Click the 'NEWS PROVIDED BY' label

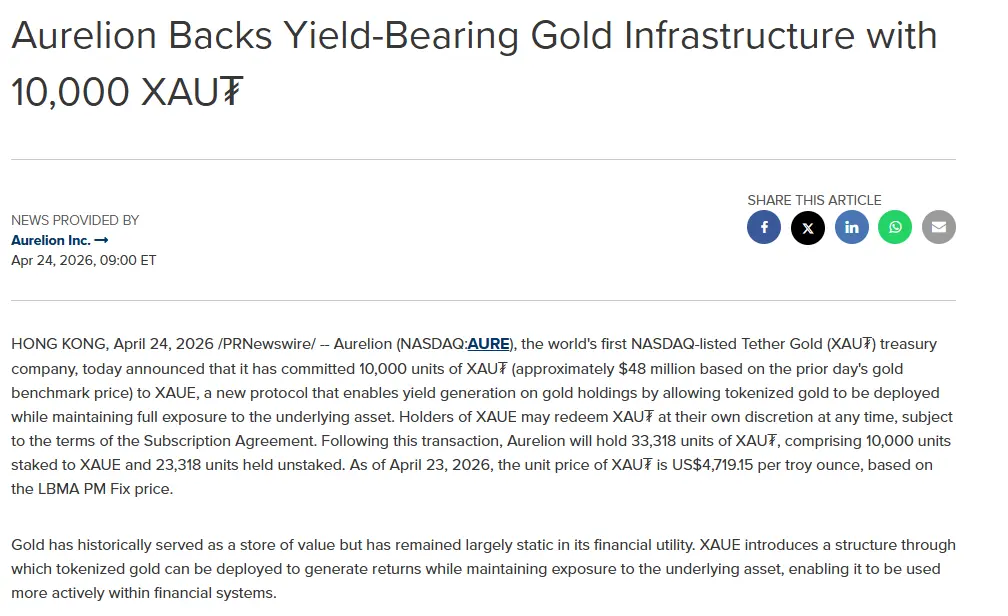(75, 221)
